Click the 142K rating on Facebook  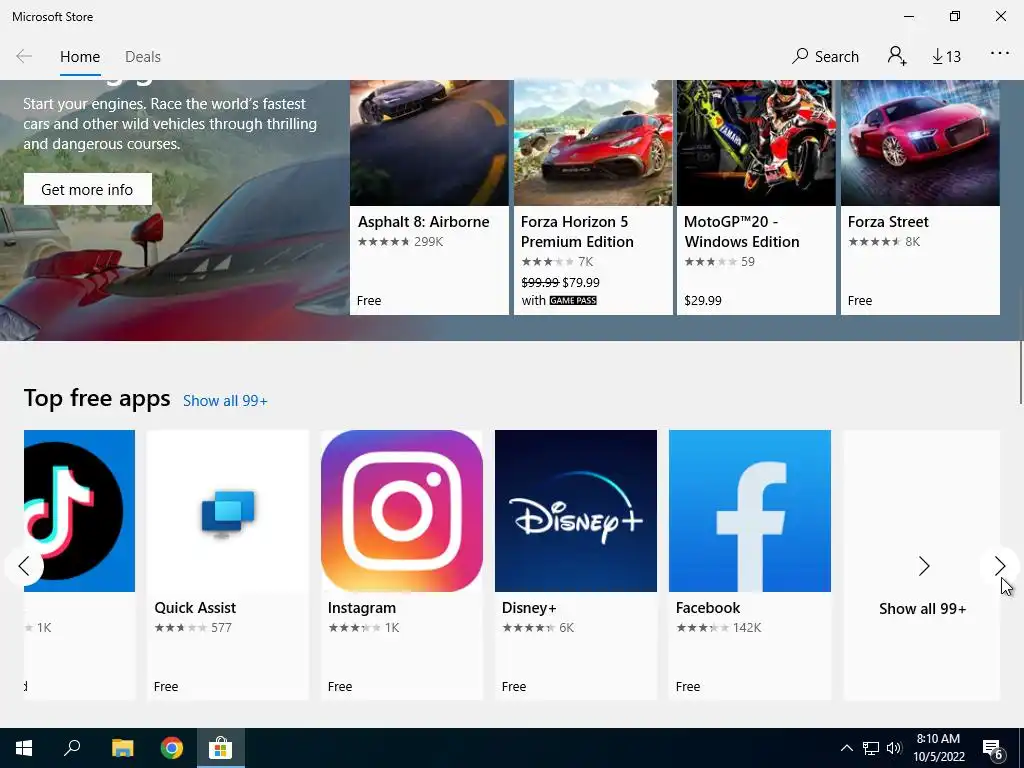[747, 628]
